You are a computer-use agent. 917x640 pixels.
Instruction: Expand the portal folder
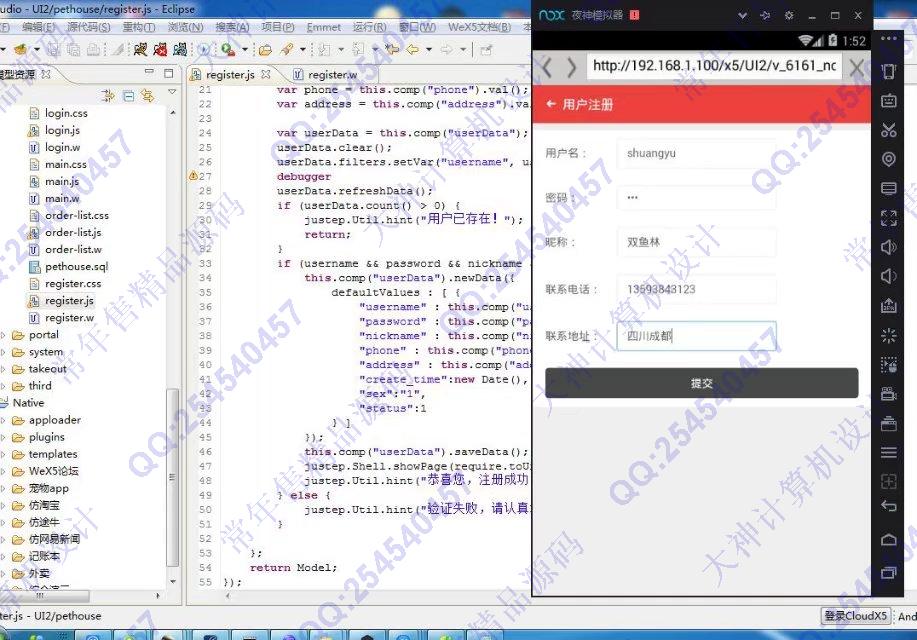click(3, 335)
